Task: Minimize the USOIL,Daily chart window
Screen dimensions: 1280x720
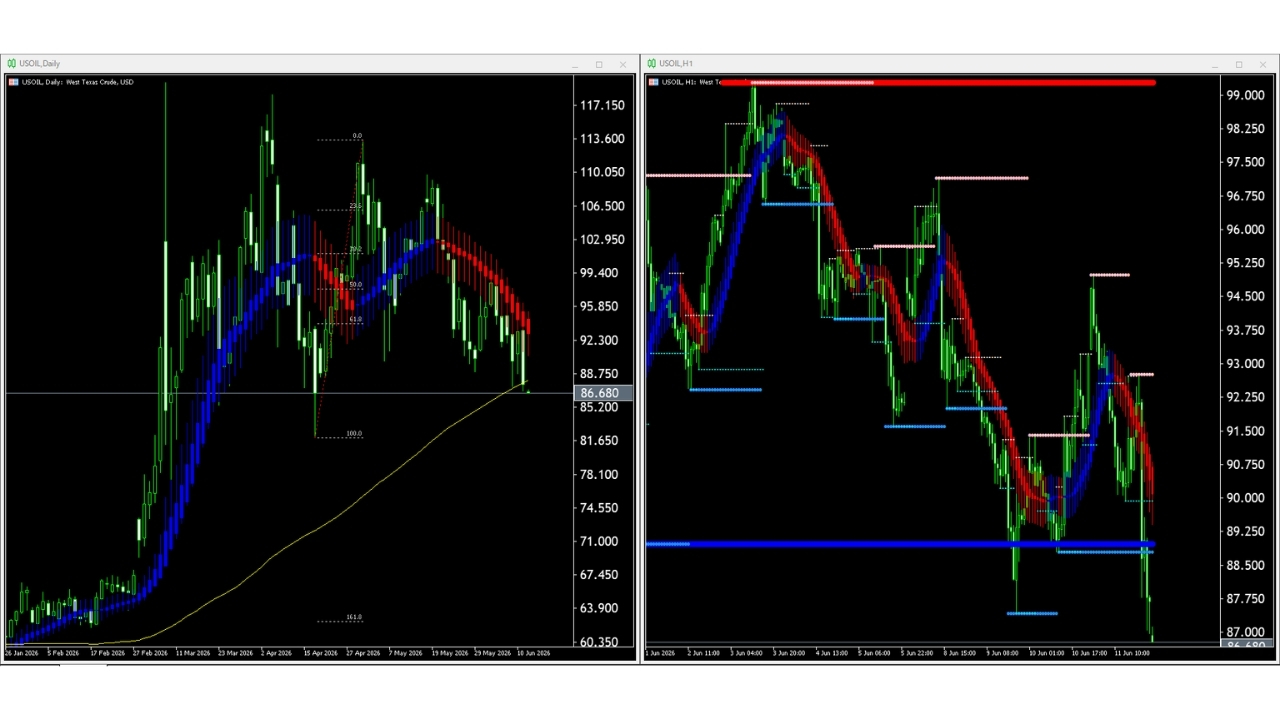Action: (576, 65)
